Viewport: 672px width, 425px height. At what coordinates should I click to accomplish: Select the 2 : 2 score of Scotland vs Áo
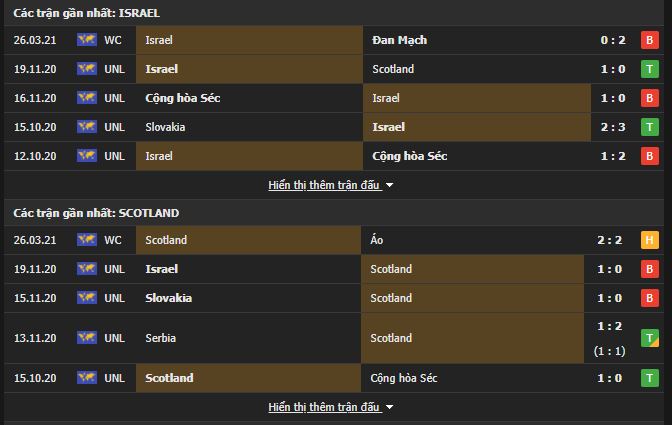click(609, 240)
